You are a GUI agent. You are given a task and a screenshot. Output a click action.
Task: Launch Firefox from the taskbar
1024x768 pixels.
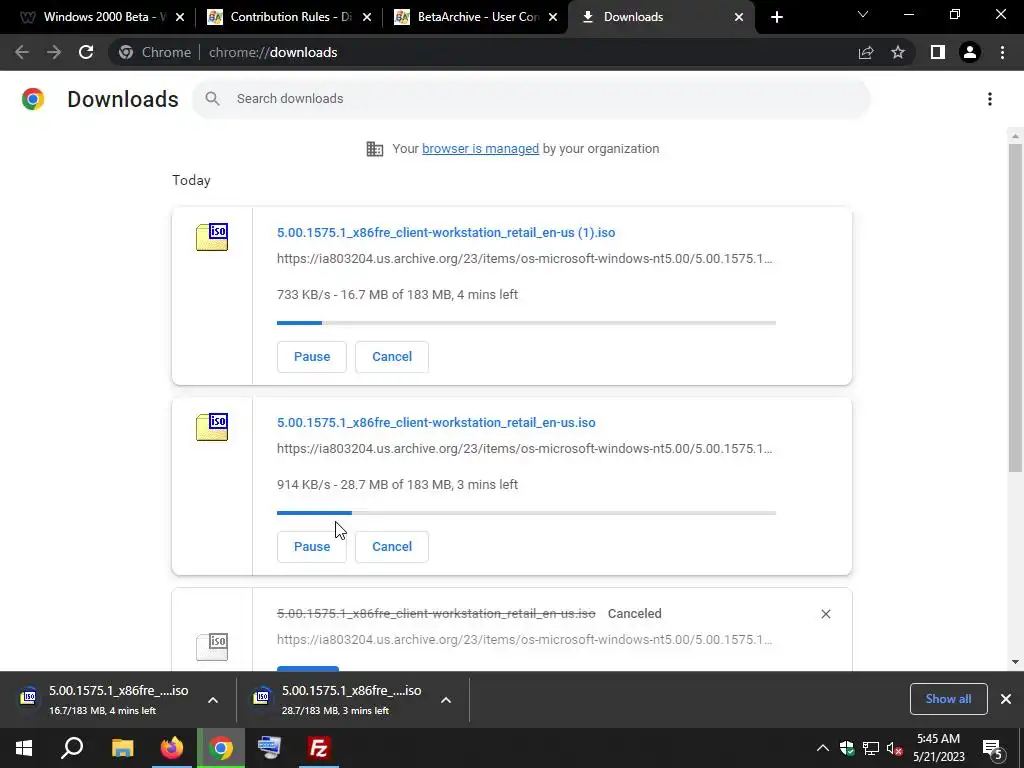click(172, 748)
